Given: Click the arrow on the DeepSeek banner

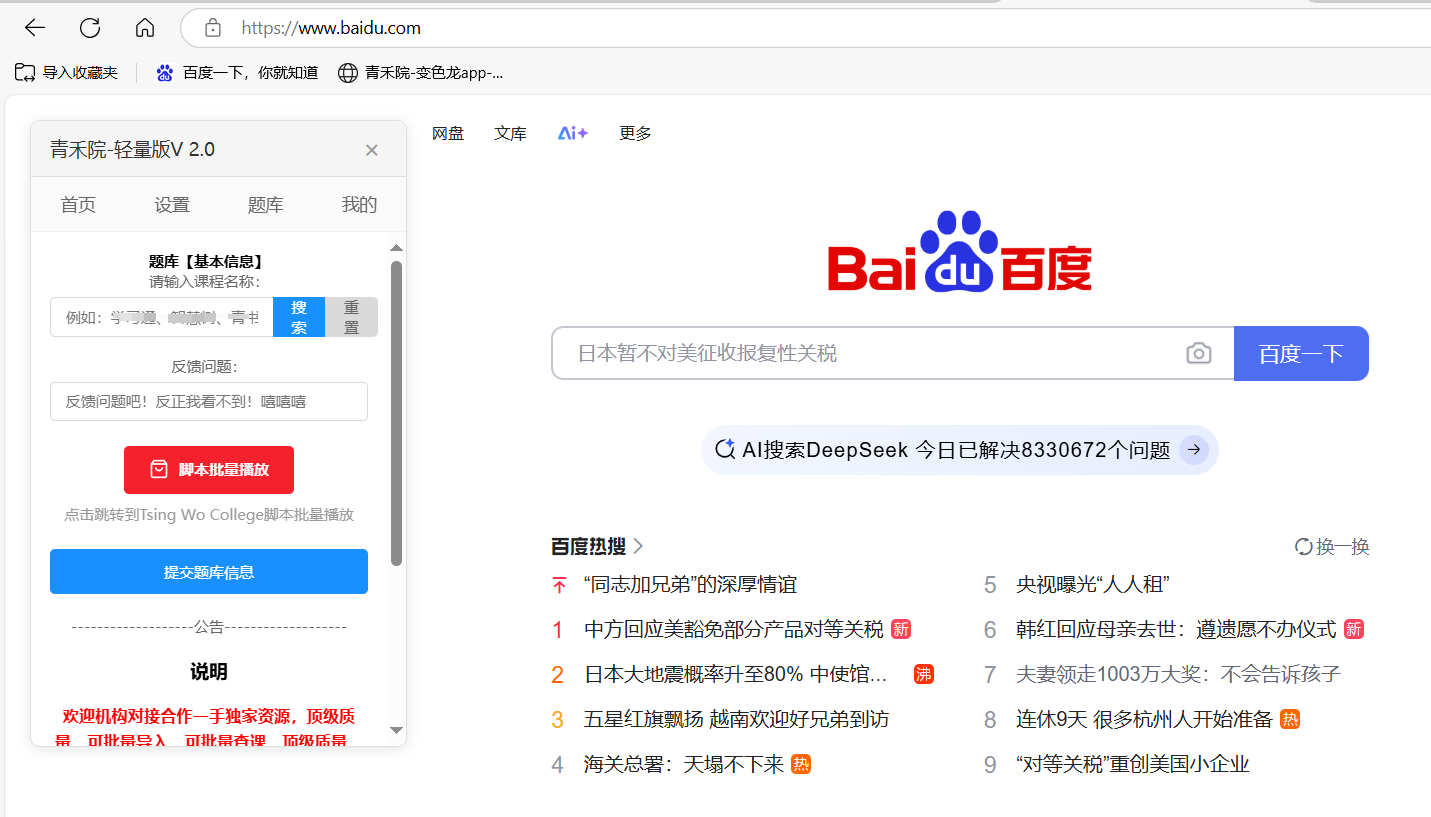Looking at the screenshot, I should (1194, 450).
